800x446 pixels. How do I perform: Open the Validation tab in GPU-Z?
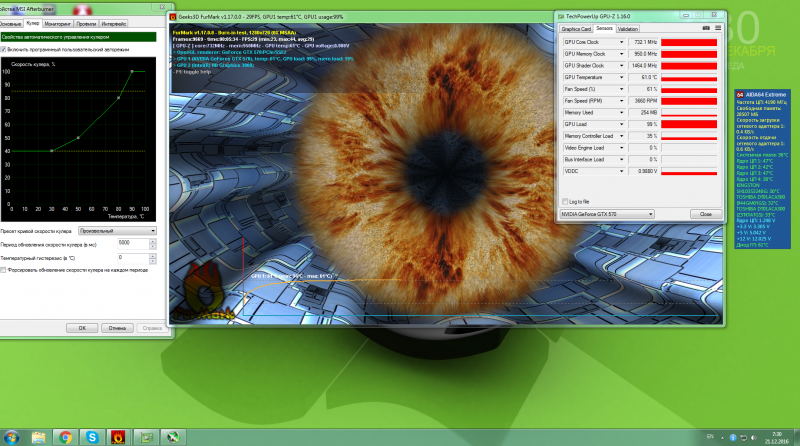tap(628, 29)
